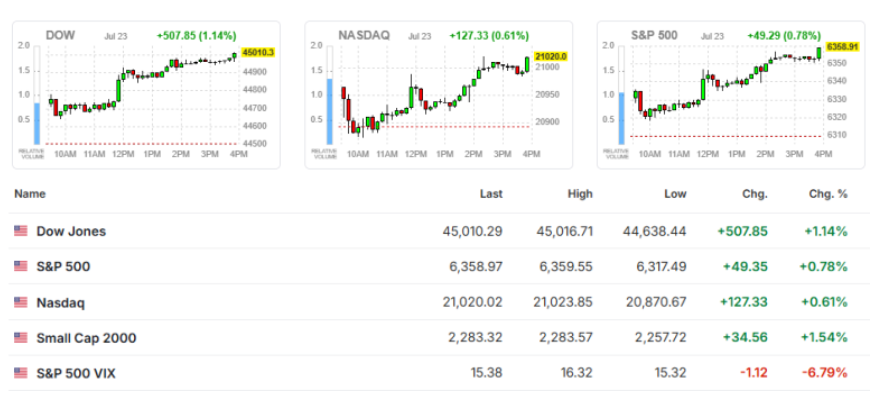The height and width of the screenshot is (397, 887).
Task: Click the 6358.91 price label on S&P chart
Action: click(x=843, y=47)
